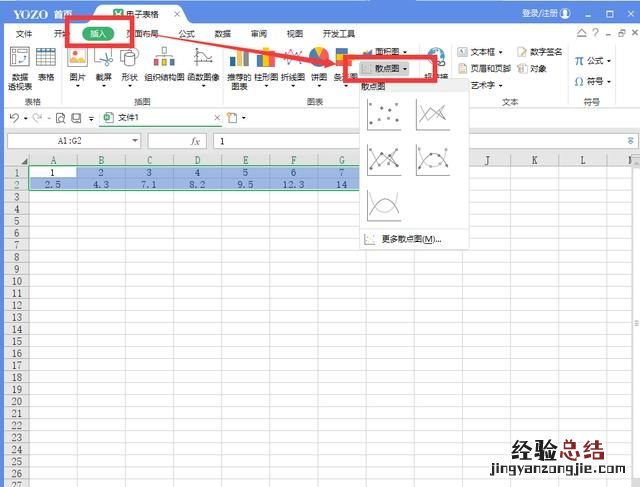Viewport: 640px width, 487px height.
Task: Select column header J
Action: [x=487, y=160]
